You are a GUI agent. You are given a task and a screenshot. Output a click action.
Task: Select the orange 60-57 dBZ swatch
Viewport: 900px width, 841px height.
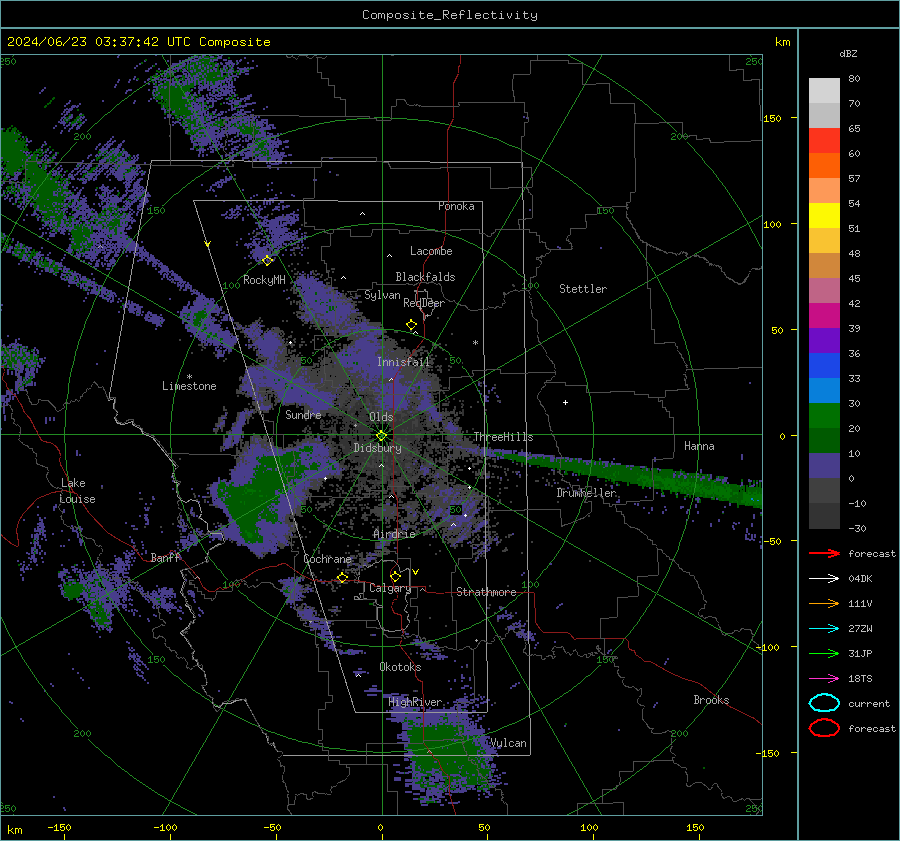click(x=824, y=165)
